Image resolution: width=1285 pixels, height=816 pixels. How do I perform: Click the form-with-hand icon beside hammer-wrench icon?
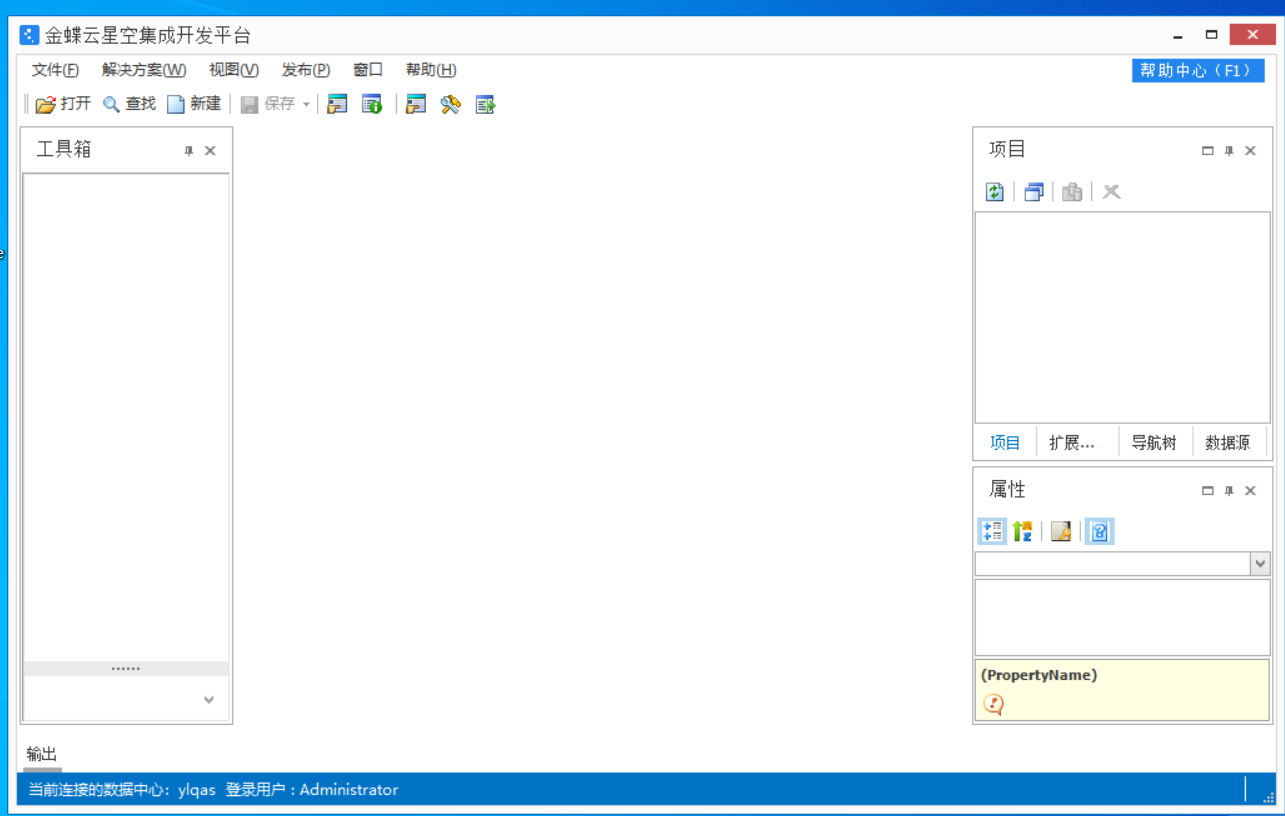416,104
